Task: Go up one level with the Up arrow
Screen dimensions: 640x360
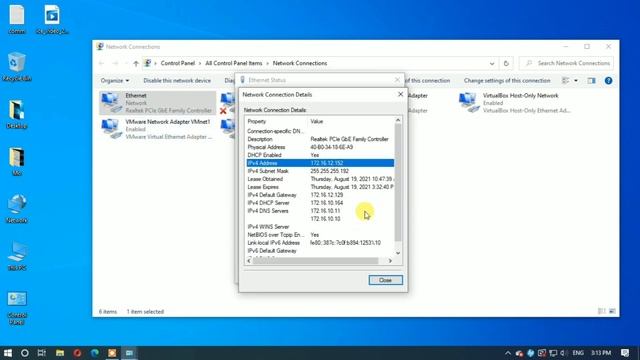Action: pos(136,63)
